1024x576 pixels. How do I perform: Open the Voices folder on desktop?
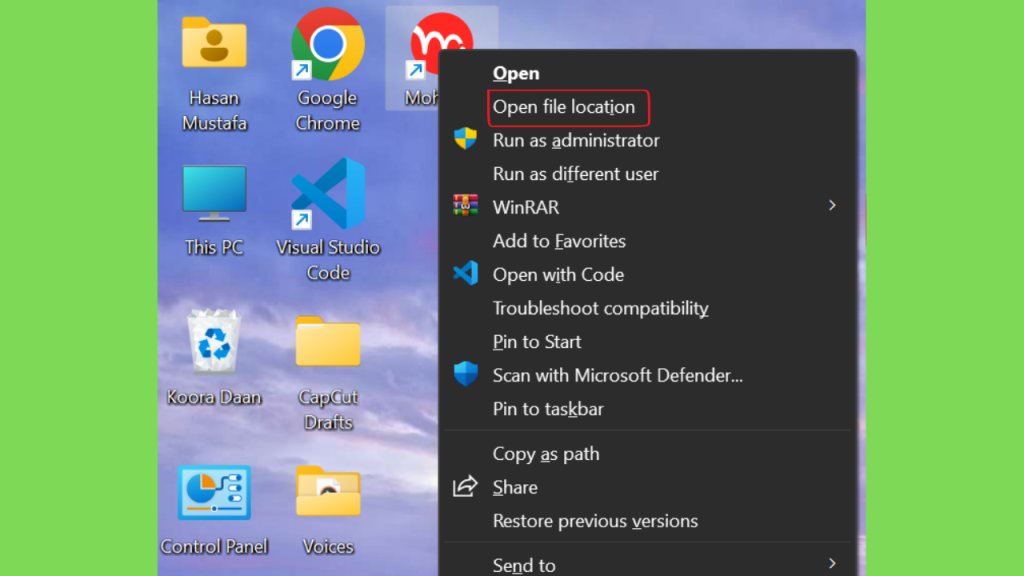tap(328, 492)
